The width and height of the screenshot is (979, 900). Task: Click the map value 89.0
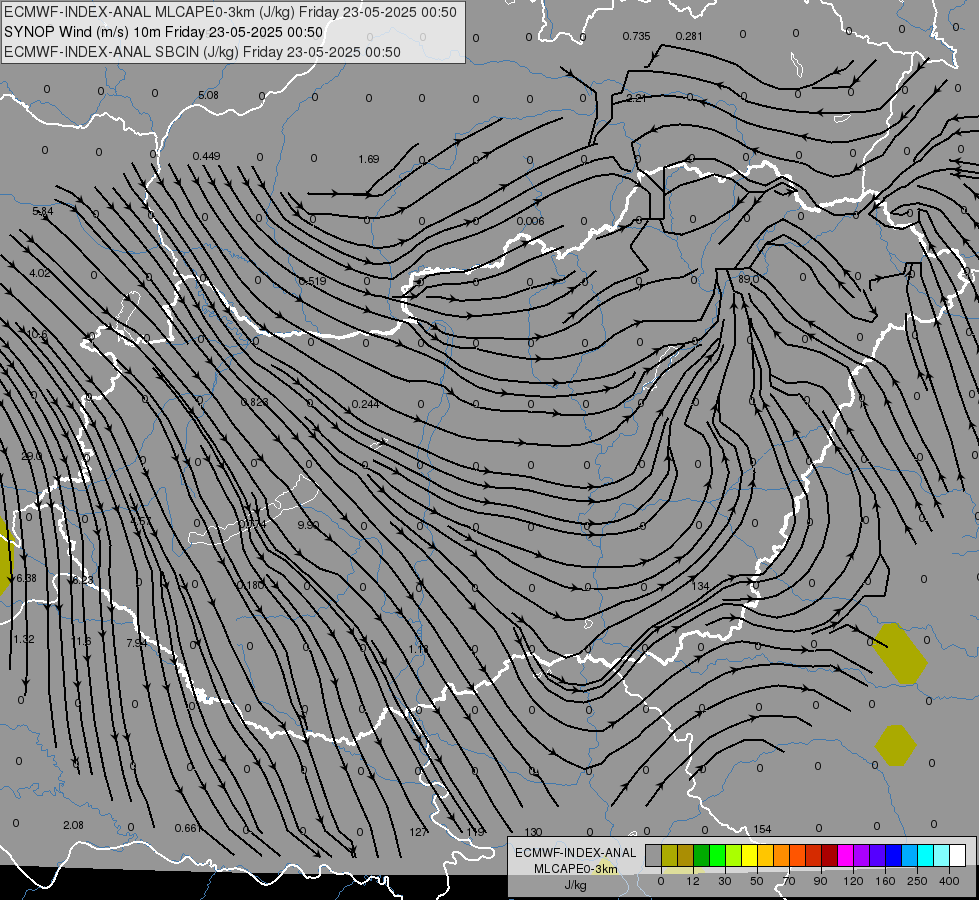coord(749,279)
